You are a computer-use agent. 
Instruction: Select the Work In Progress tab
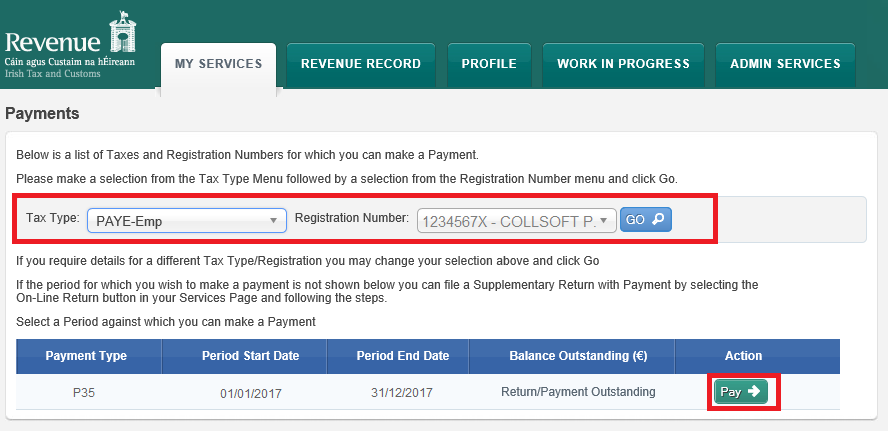pyautogui.click(x=623, y=64)
